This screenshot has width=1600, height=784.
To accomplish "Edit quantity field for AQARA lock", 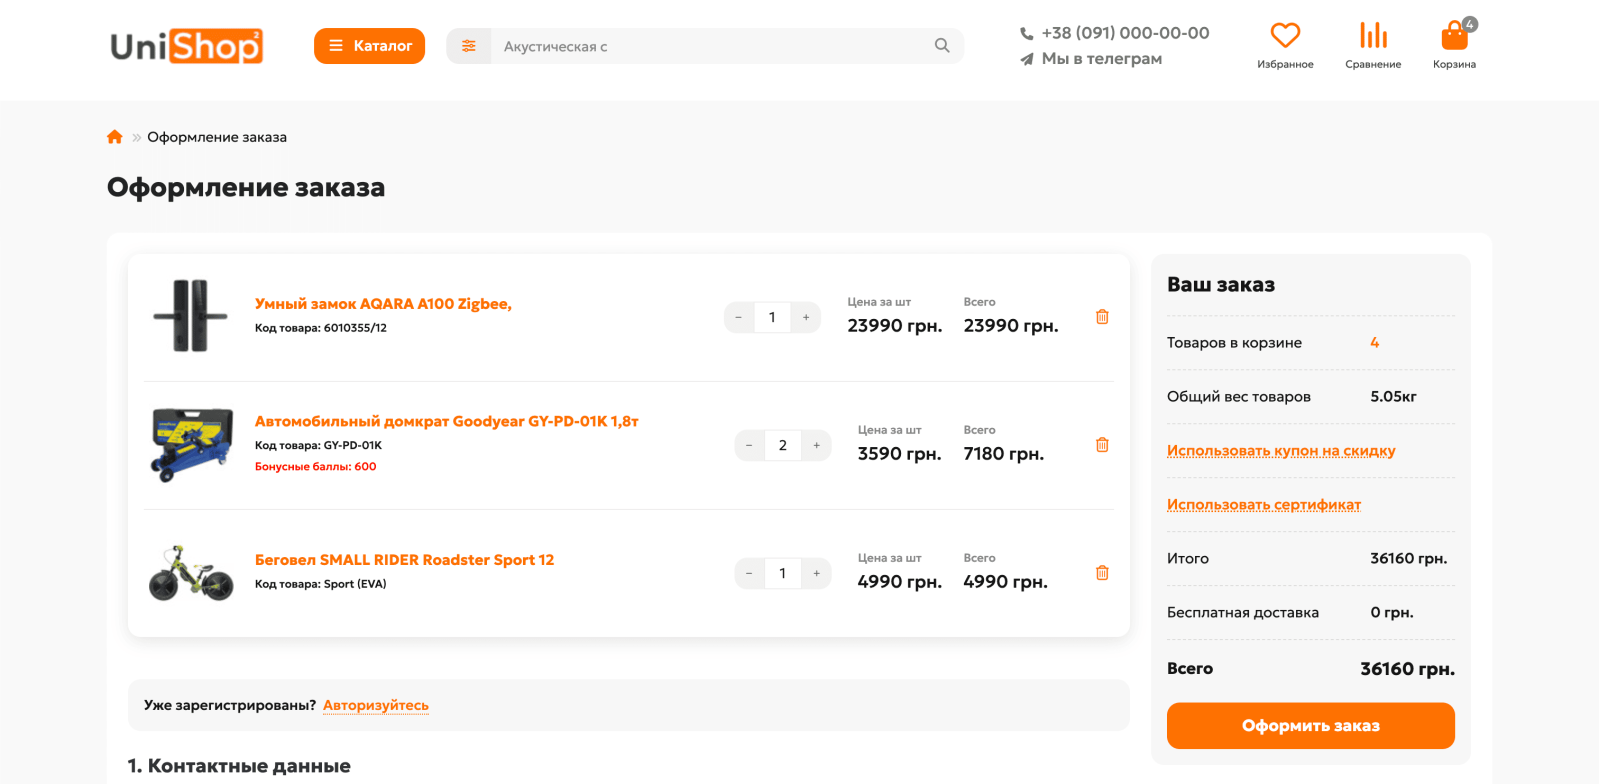I will pyautogui.click(x=772, y=317).
